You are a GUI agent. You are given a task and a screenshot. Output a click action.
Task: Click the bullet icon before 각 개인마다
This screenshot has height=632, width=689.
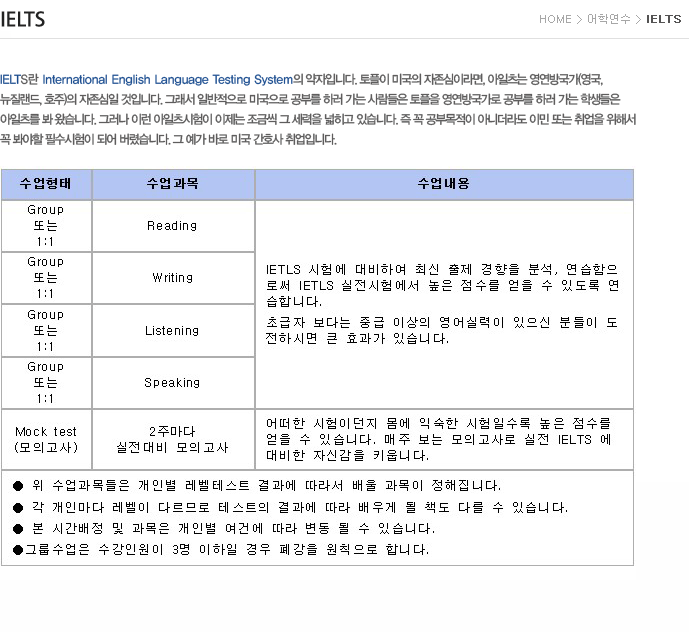point(18,507)
